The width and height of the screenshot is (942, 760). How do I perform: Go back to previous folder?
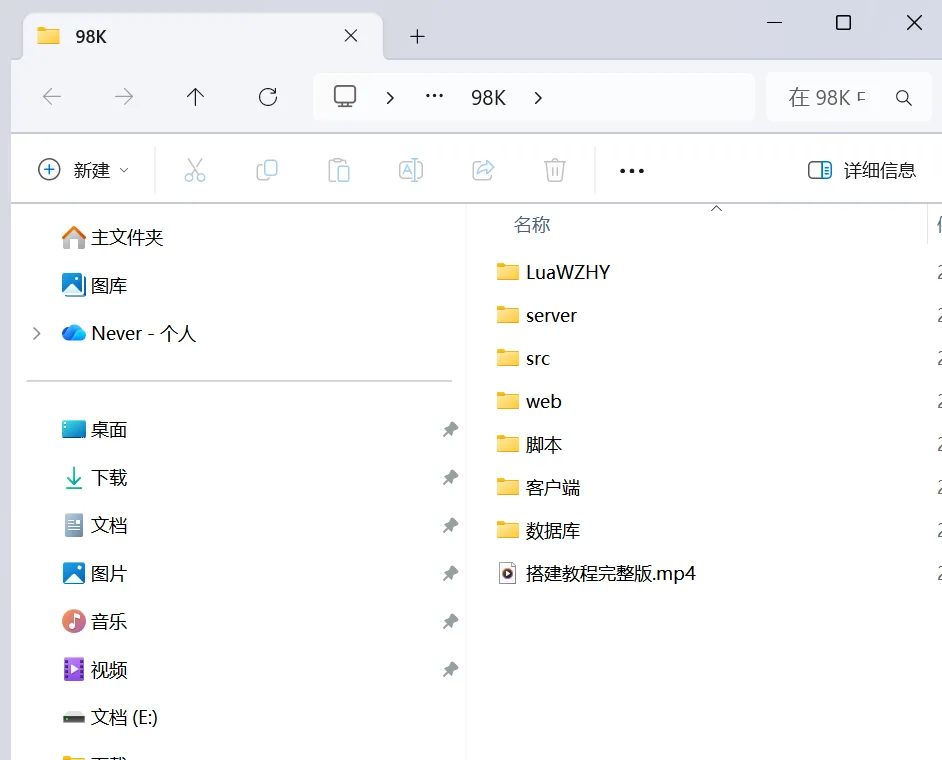click(x=52, y=97)
